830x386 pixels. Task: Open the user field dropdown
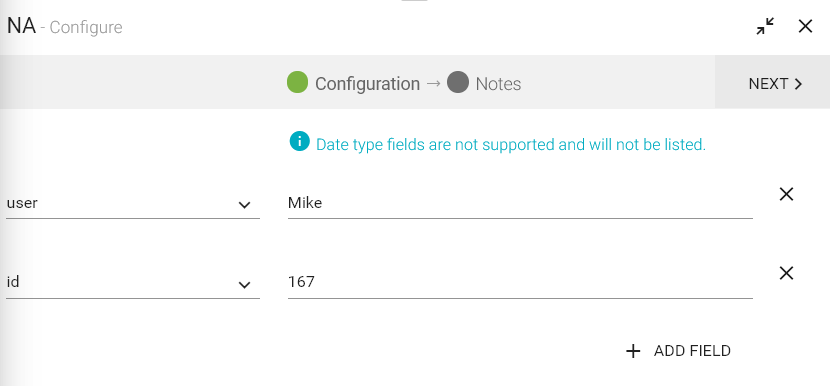tap(132, 203)
